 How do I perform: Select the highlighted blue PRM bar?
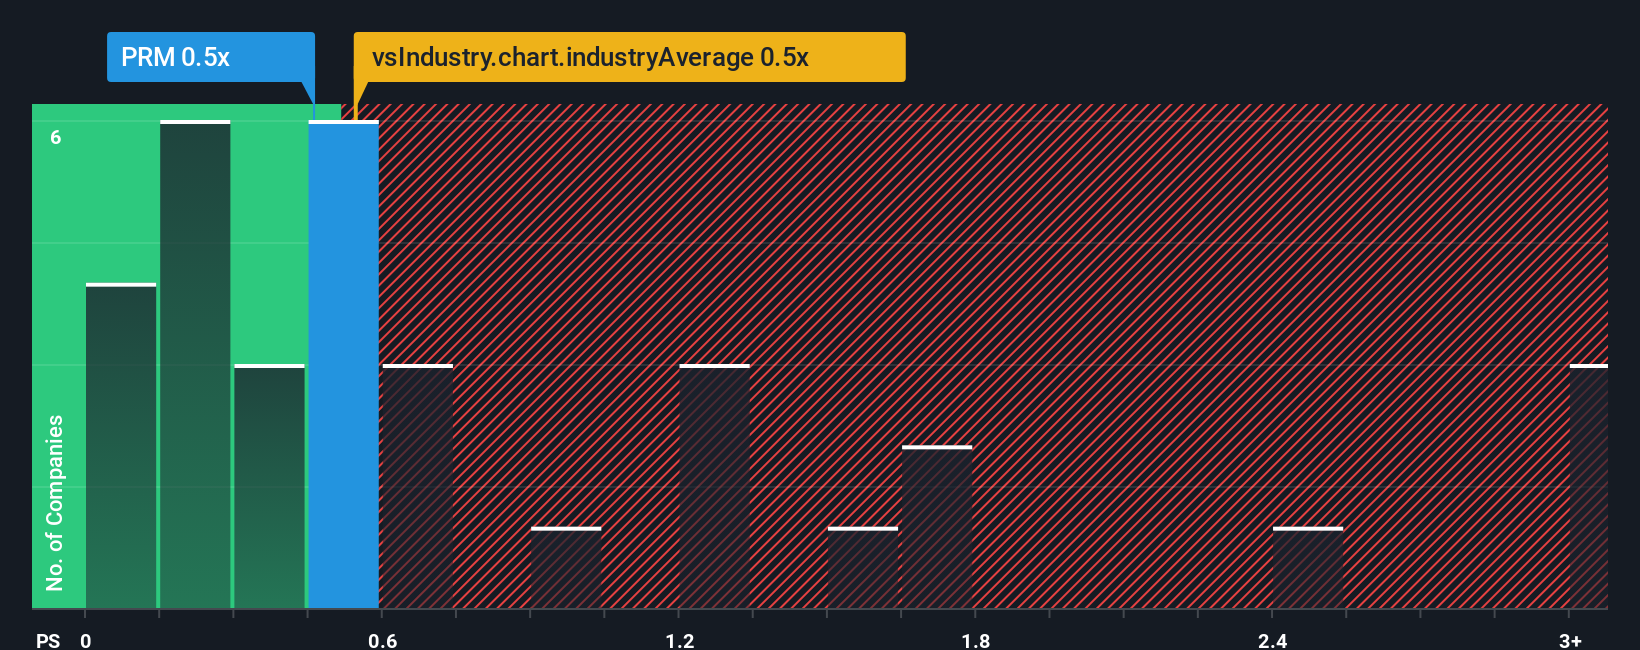(x=344, y=365)
